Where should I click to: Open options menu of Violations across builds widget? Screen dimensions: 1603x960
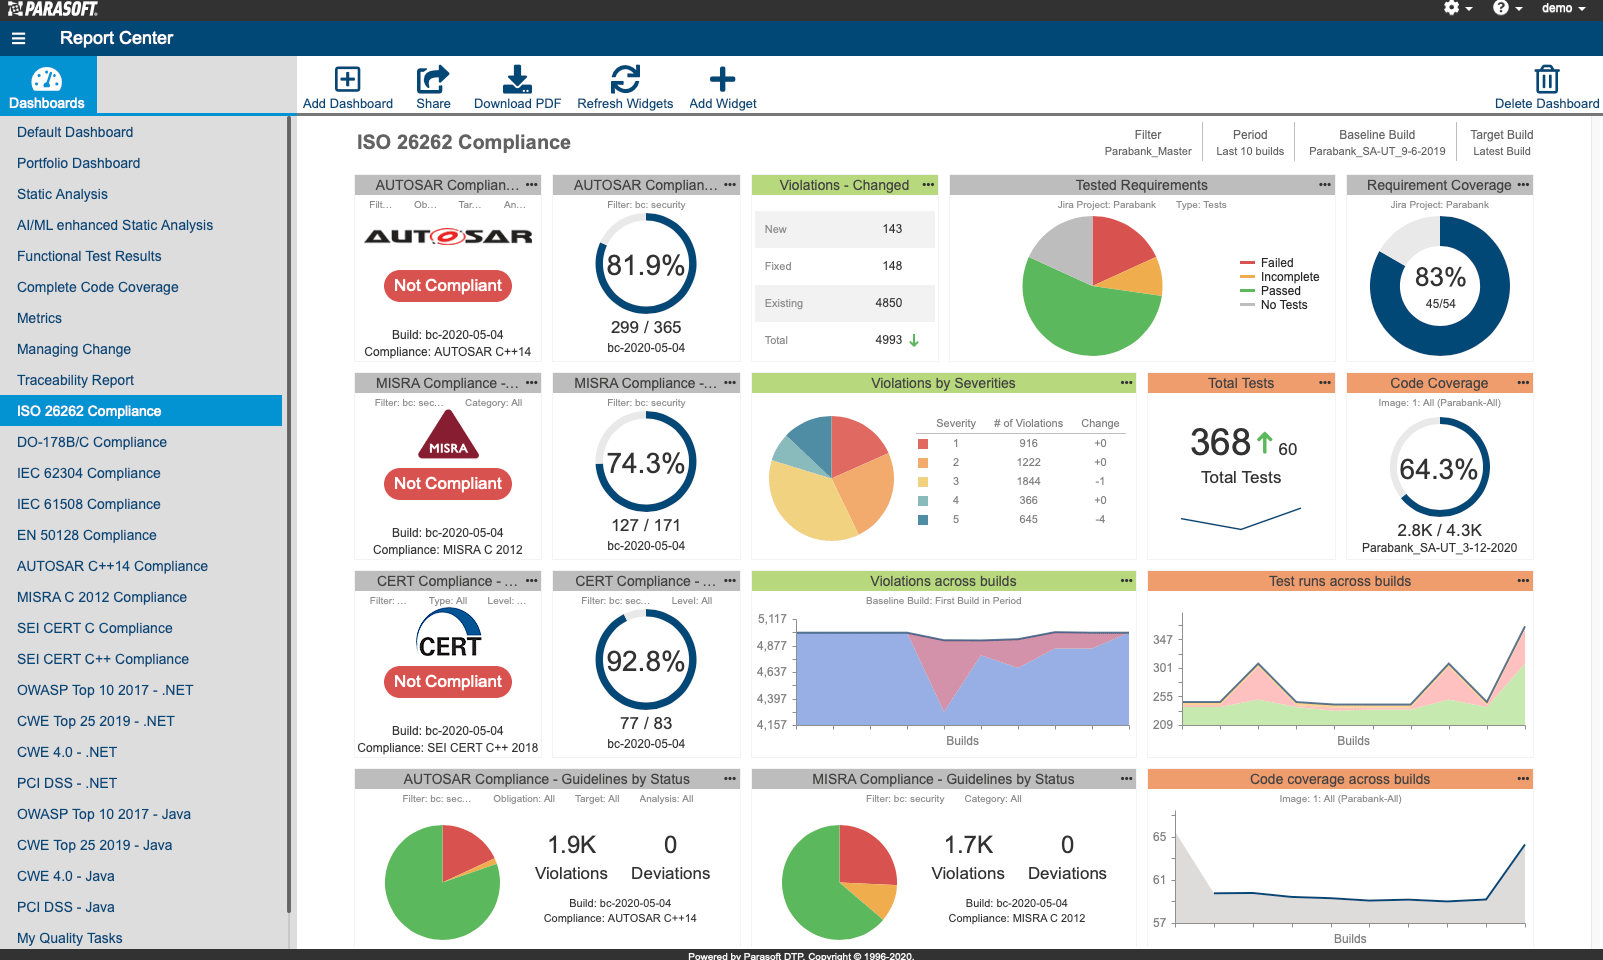[1127, 581]
